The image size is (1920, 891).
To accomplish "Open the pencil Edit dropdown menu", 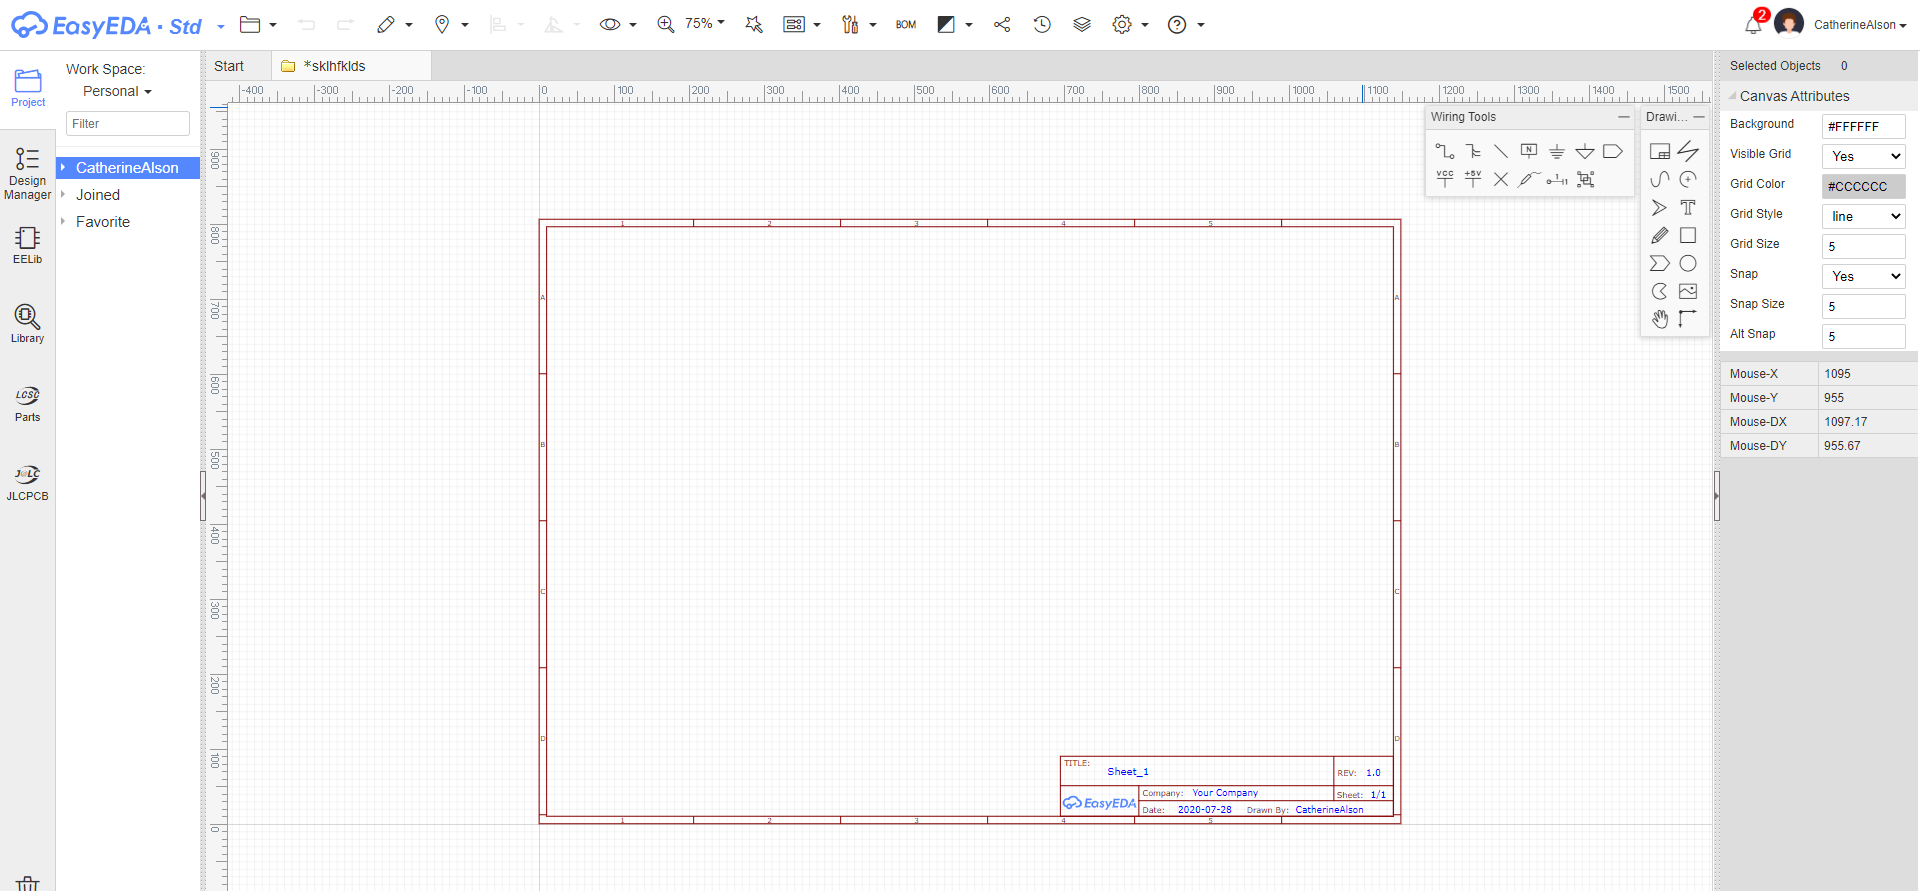I will coord(394,25).
